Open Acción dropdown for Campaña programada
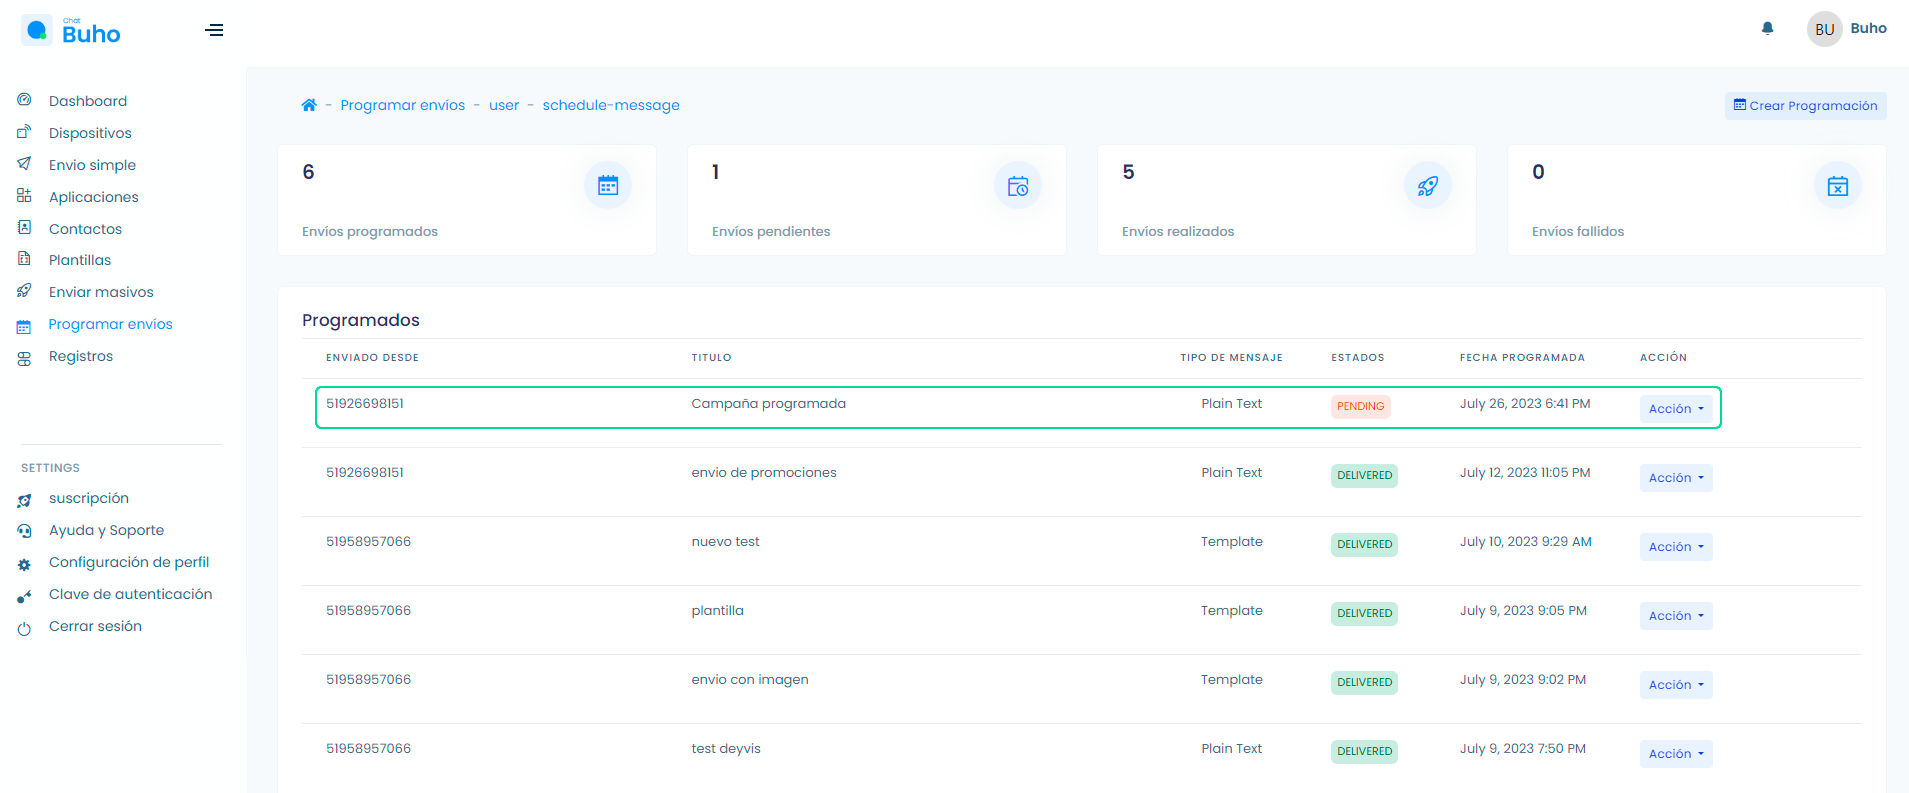This screenshot has height=793, width=1909. pos(1675,409)
